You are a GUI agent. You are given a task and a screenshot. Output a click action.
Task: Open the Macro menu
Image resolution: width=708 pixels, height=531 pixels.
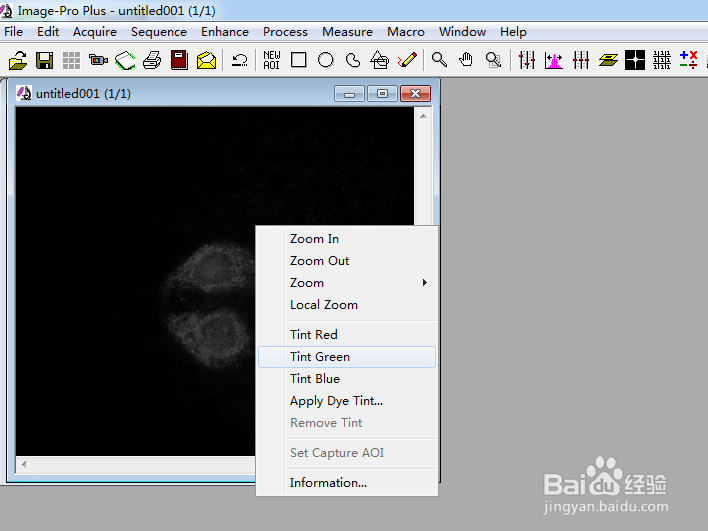(x=405, y=32)
